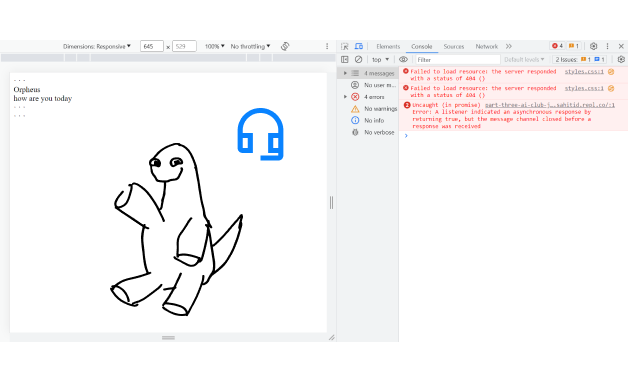Open the Network tab
This screenshot has height=378, width=628.
tap(487, 46)
